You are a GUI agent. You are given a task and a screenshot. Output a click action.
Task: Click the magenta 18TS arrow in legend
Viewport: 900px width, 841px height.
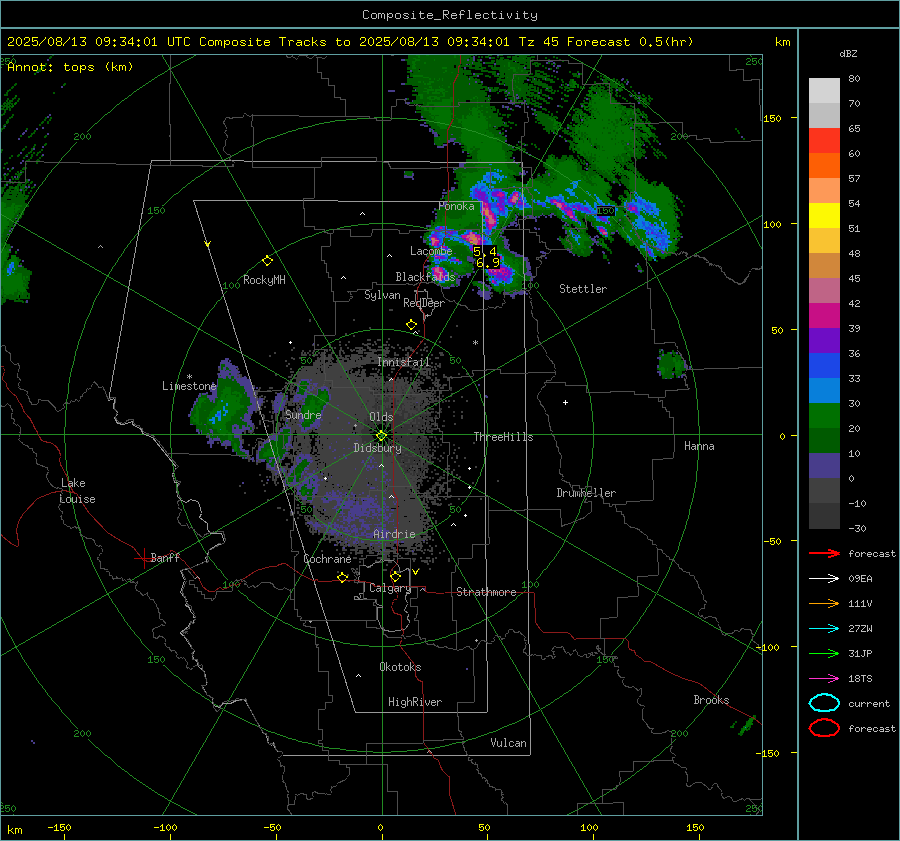coord(824,679)
